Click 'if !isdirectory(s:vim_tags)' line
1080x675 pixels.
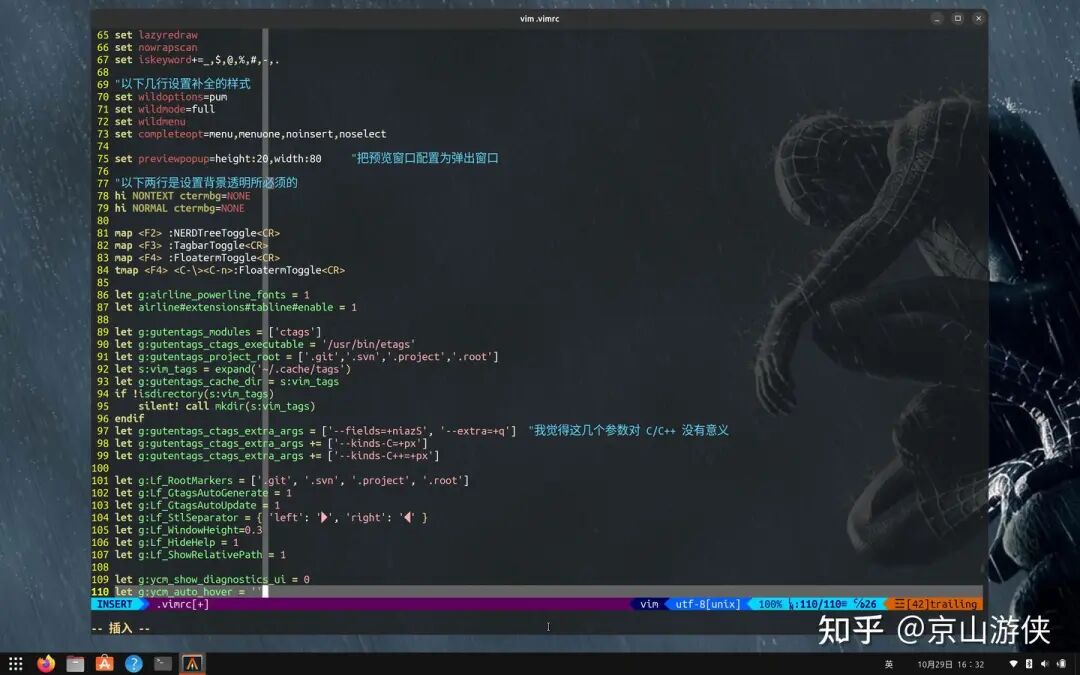195,395
